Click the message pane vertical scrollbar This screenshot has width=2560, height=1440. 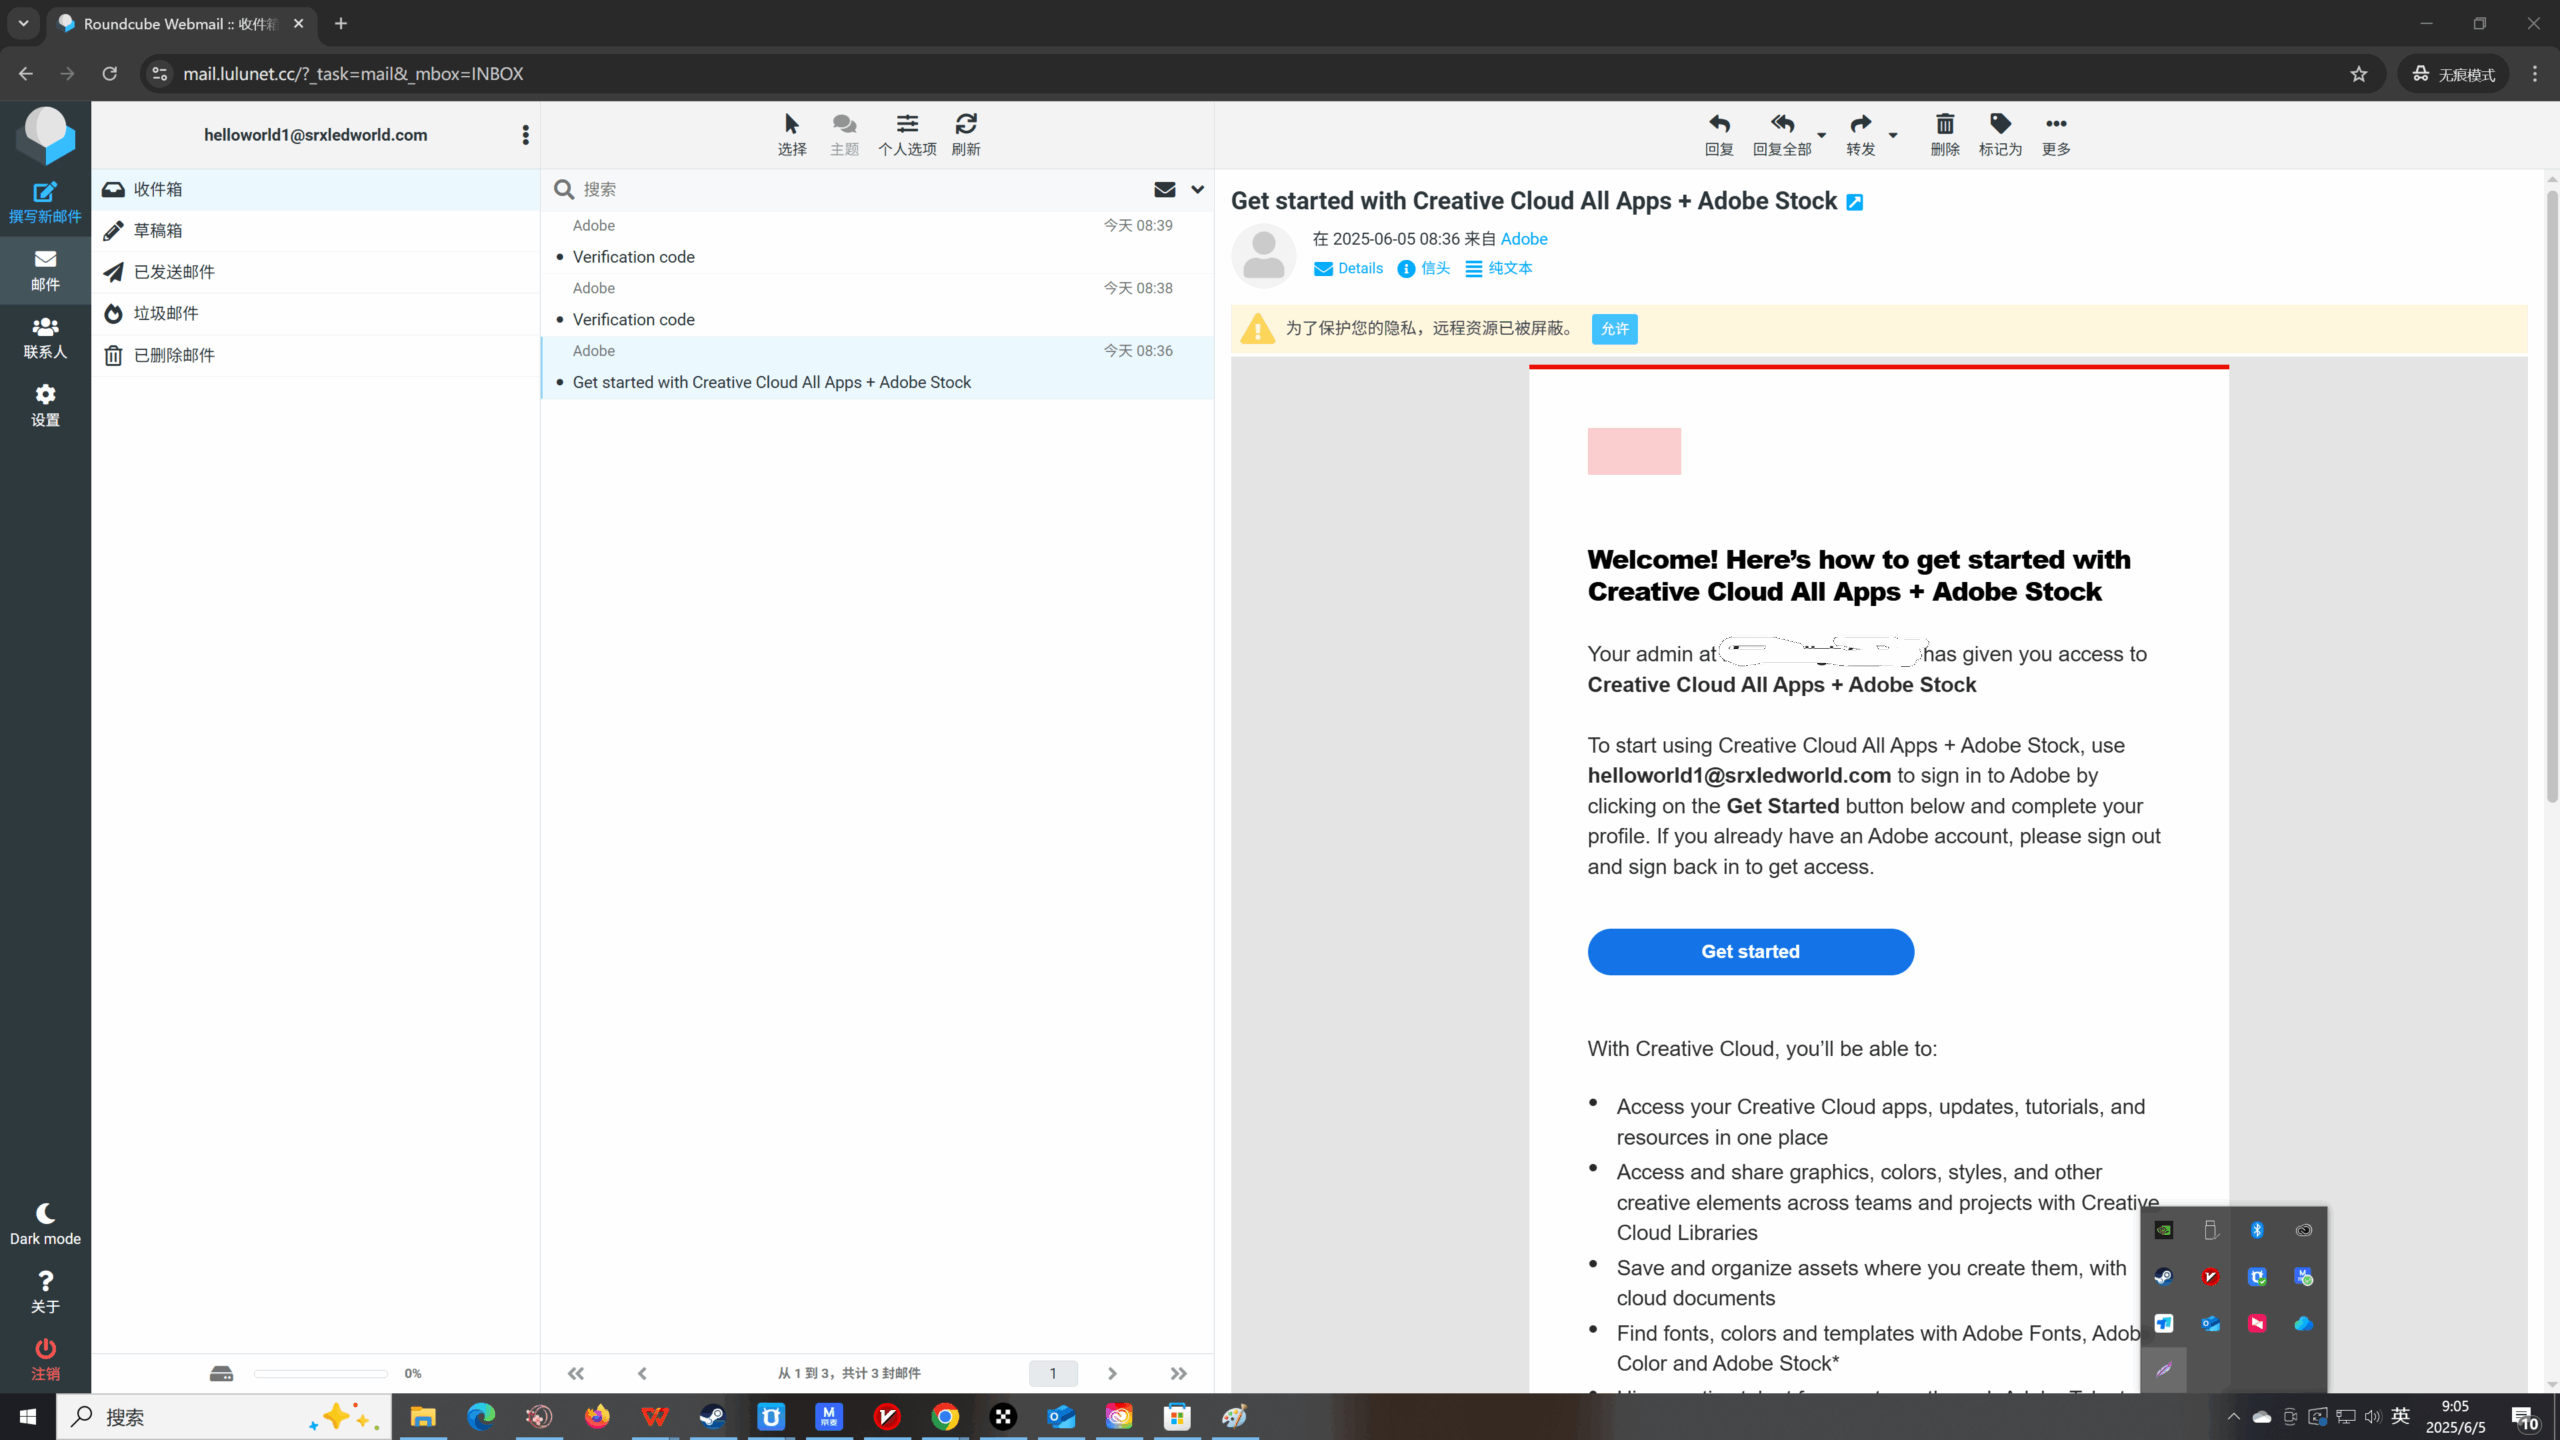point(2552,496)
